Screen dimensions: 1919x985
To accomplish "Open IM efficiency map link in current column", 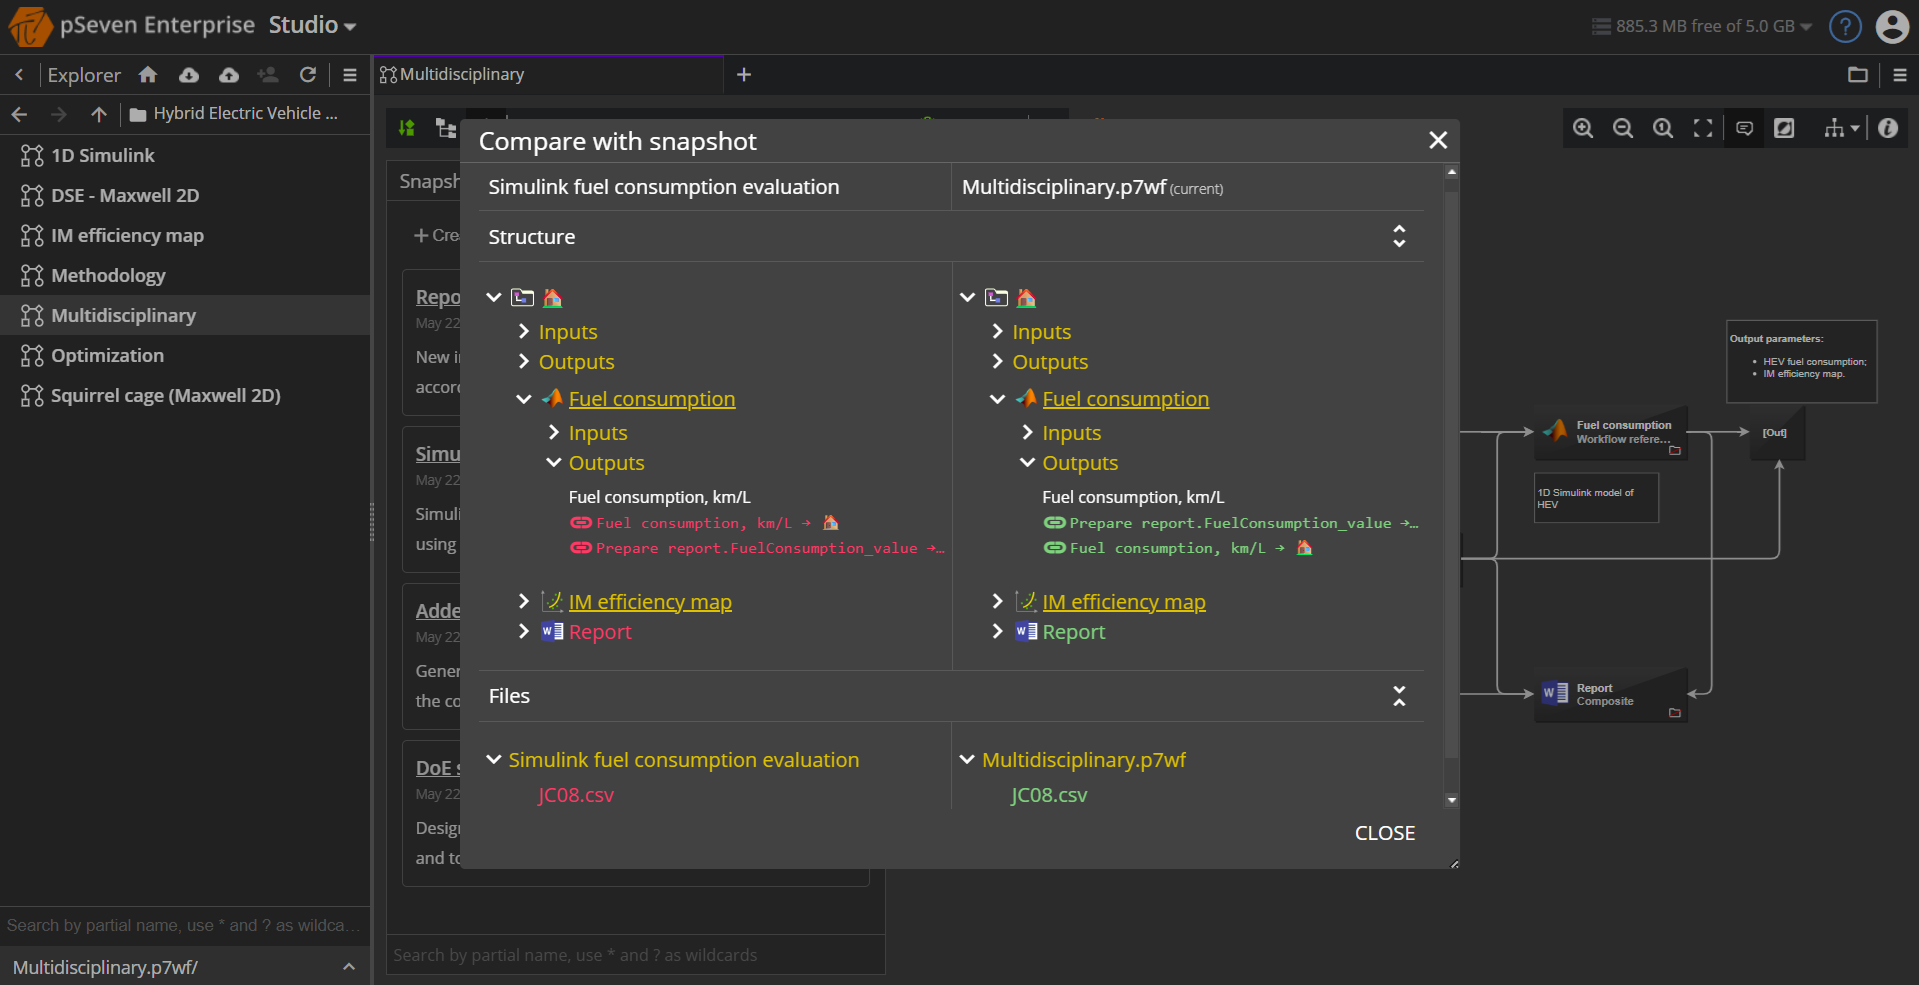I will pos(1124,602).
